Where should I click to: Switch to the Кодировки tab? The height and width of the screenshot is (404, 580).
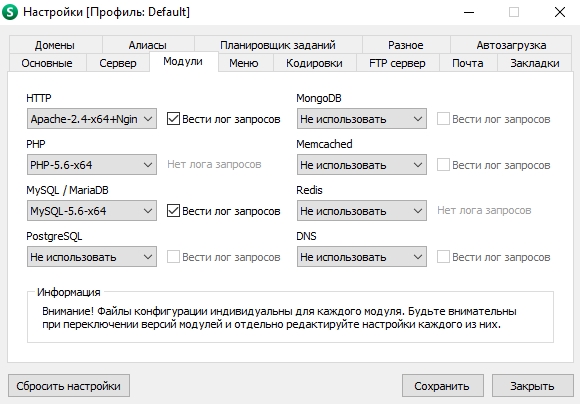click(x=314, y=63)
